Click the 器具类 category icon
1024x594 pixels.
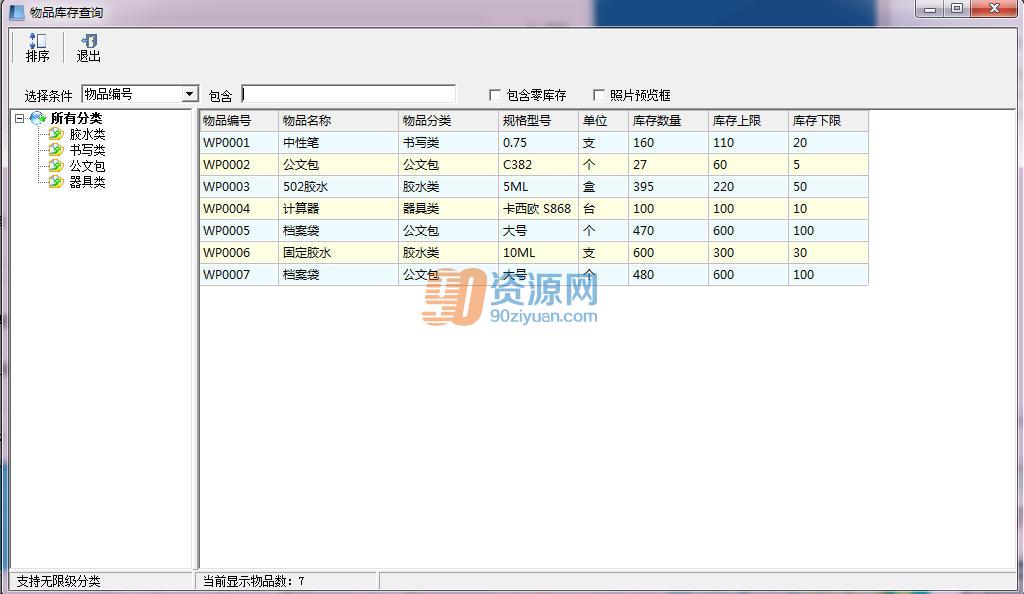[56, 181]
